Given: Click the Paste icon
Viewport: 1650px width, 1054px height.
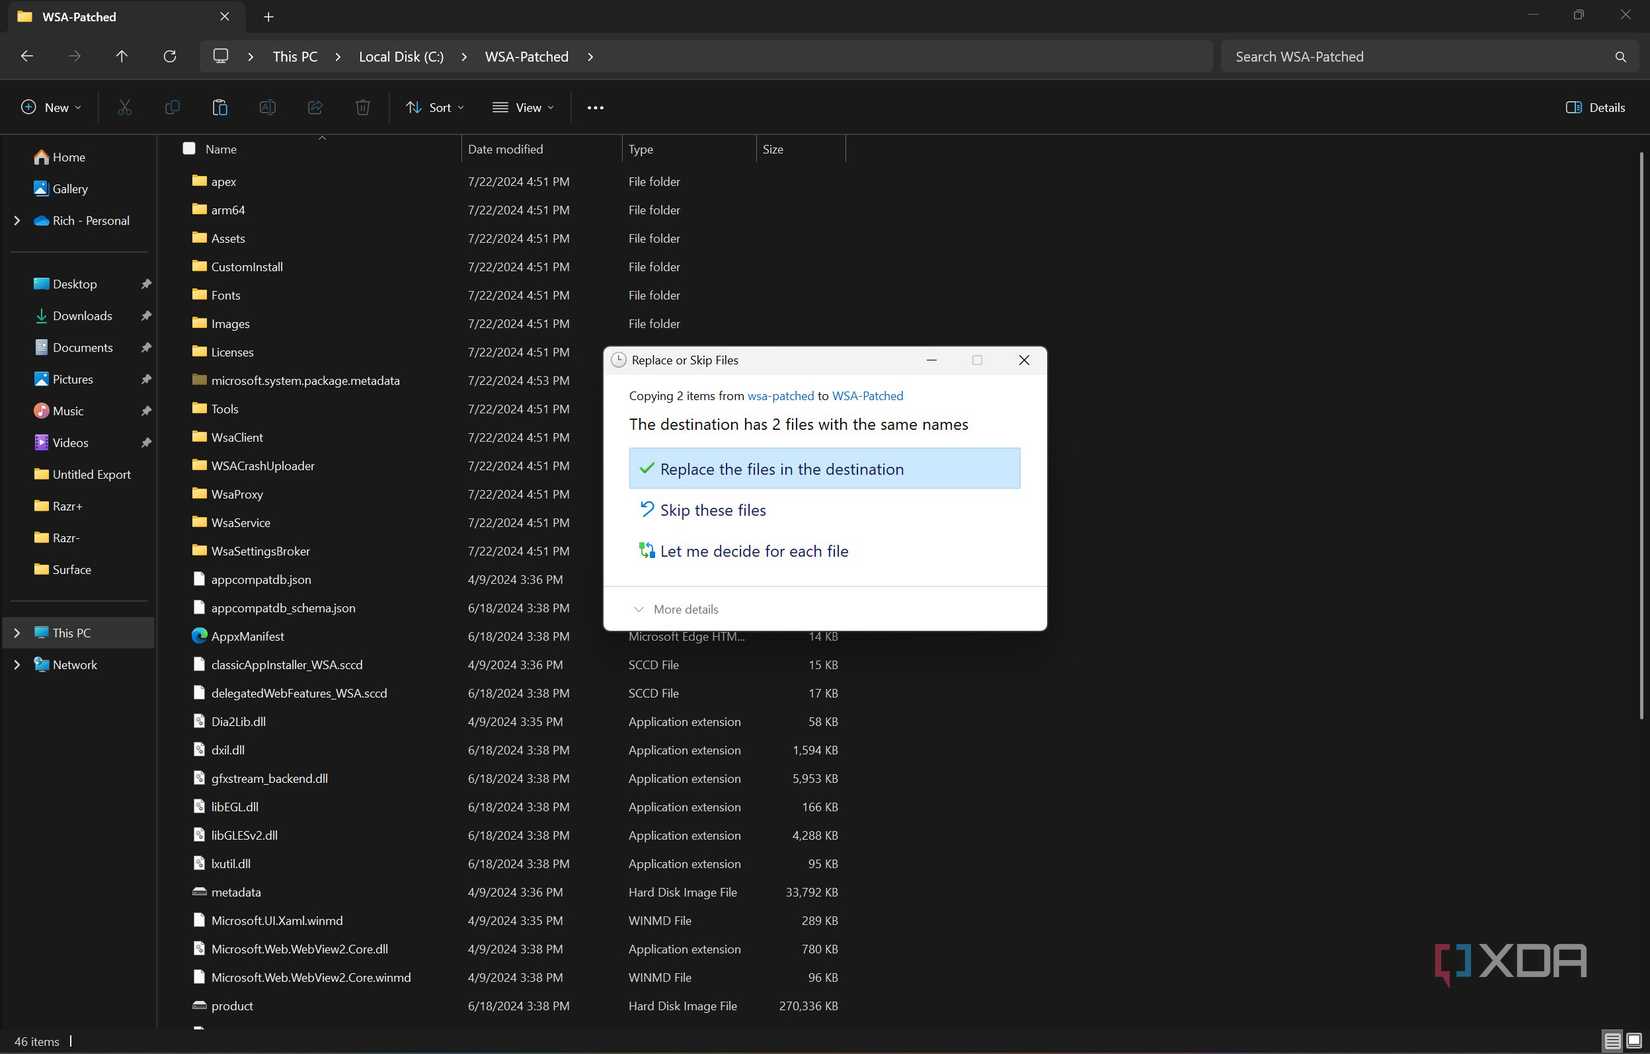Looking at the screenshot, I should click(220, 107).
